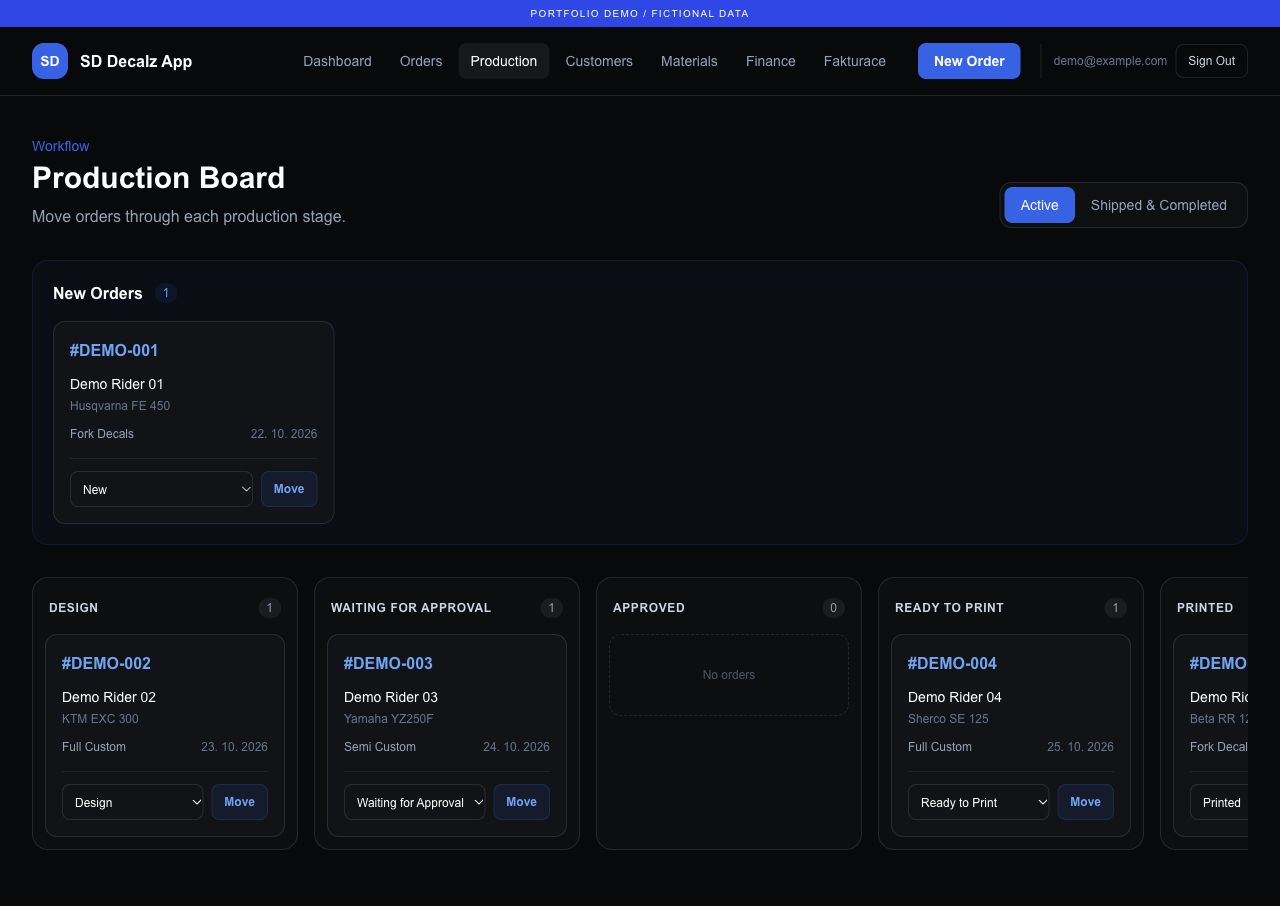
Task: Open order #DEMO-004 link
Action: pyautogui.click(x=952, y=663)
